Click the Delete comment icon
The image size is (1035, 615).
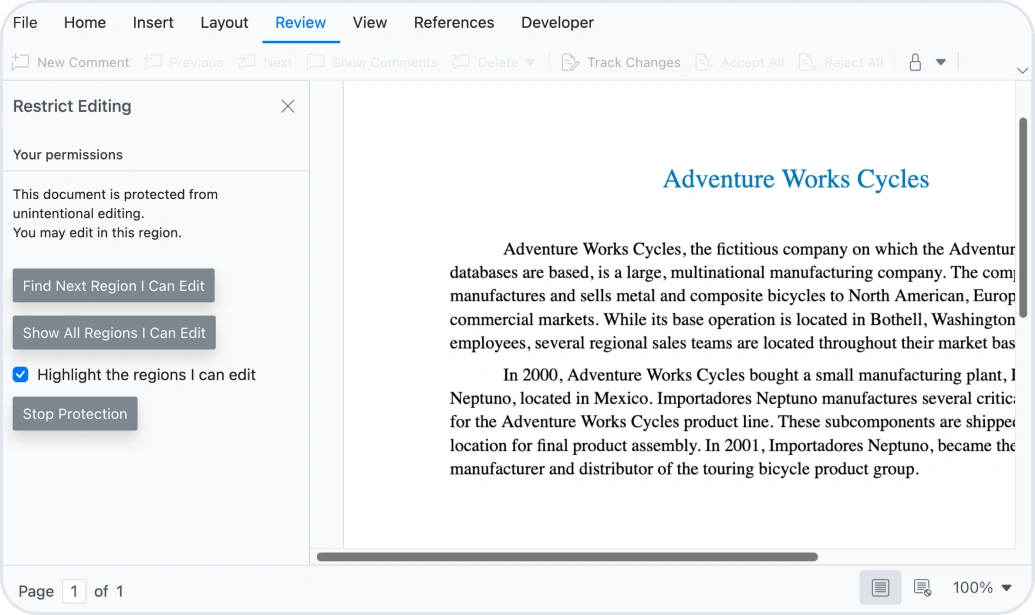(461, 62)
